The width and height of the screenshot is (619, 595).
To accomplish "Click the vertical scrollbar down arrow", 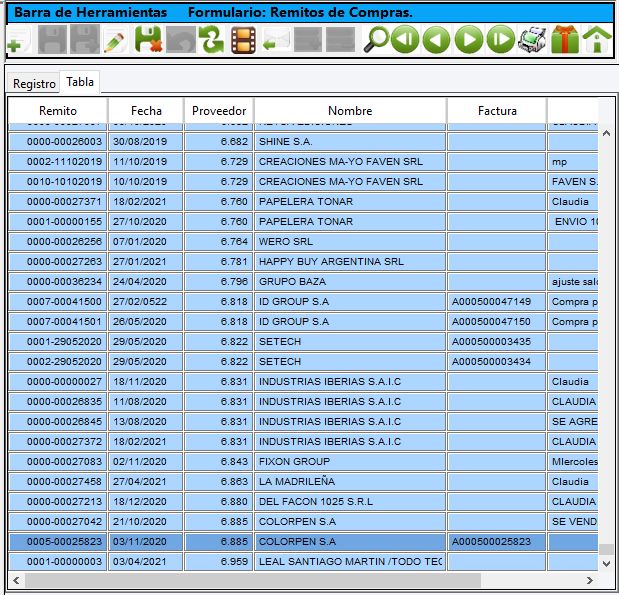I will tap(607, 564).
